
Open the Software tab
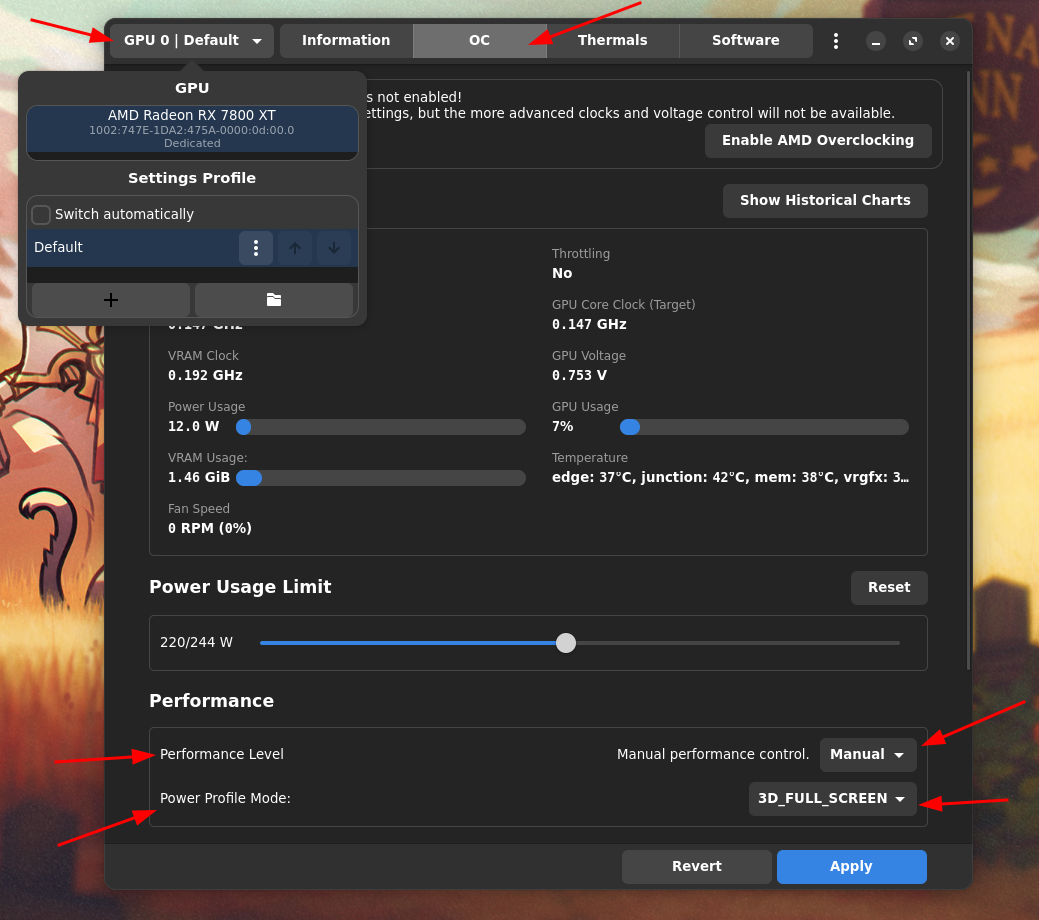point(745,41)
